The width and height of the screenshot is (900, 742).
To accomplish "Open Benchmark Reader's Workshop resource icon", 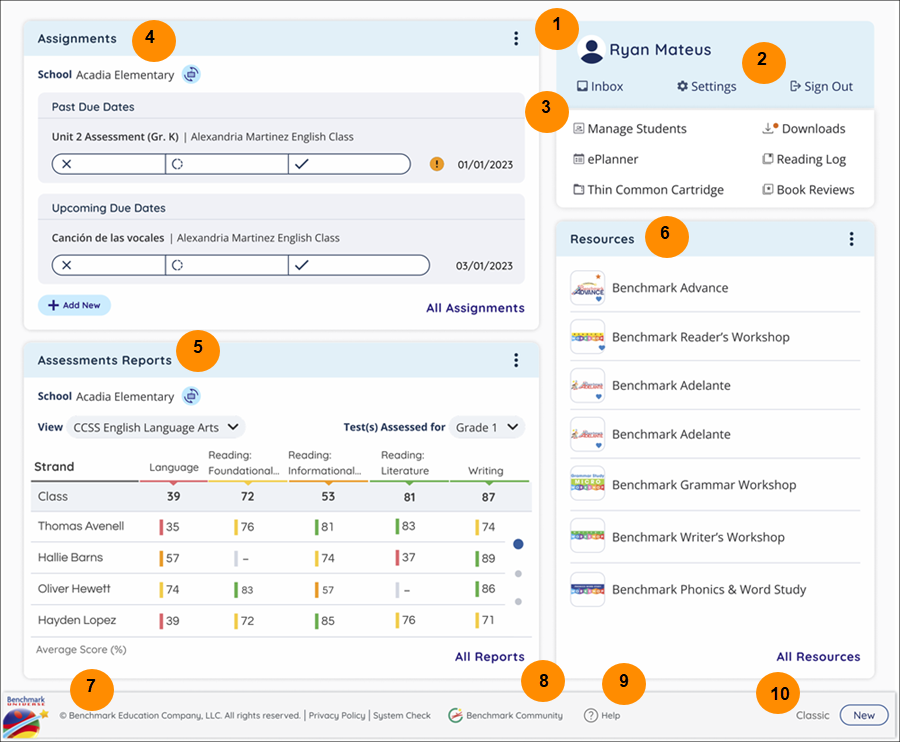I will tap(587, 337).
